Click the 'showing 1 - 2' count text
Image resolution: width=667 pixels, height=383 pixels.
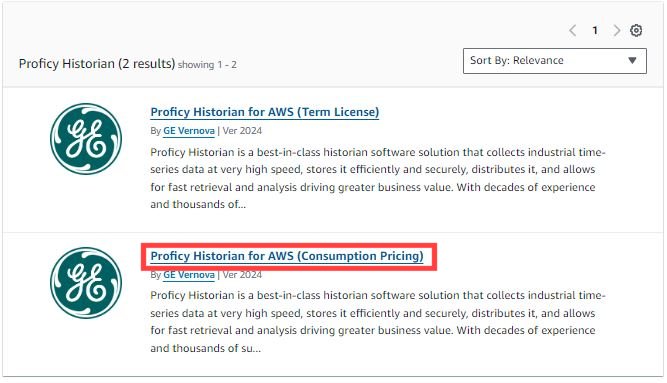tap(207, 65)
